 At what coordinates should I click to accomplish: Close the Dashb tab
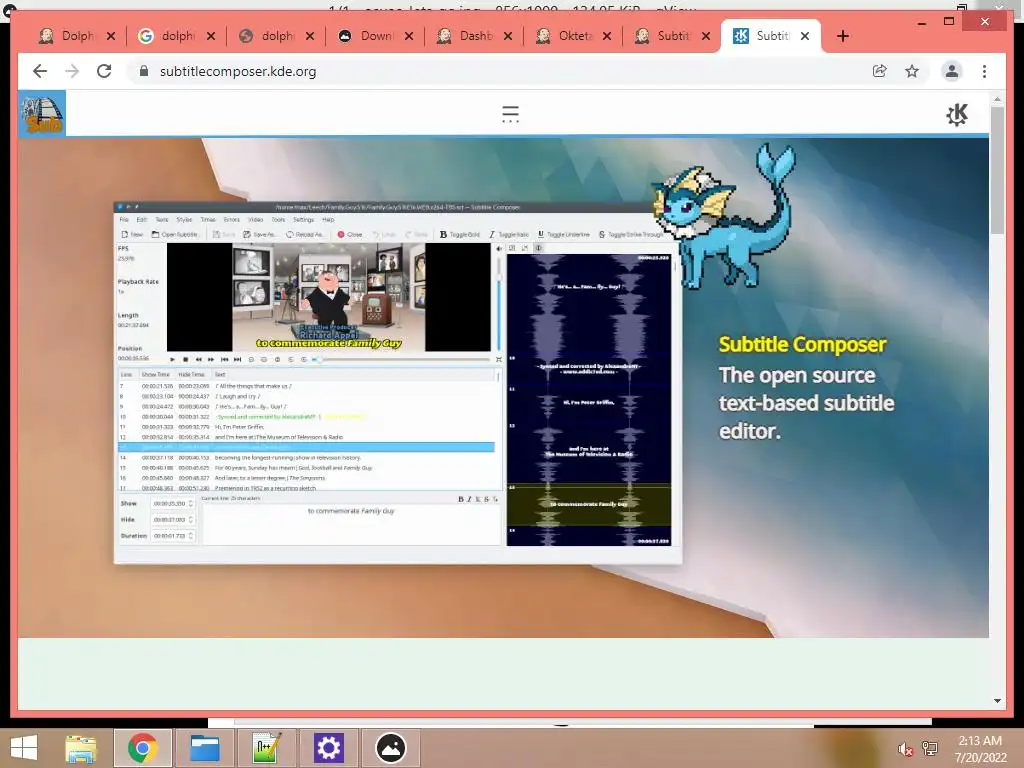508,36
